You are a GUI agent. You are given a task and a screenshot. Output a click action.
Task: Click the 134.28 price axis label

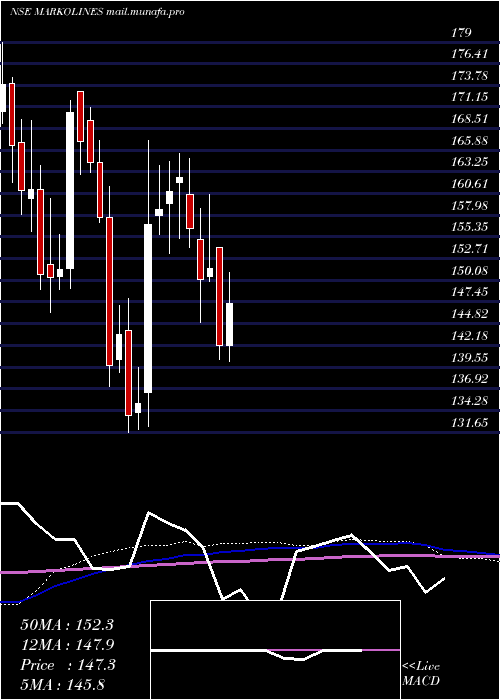[x=469, y=401]
